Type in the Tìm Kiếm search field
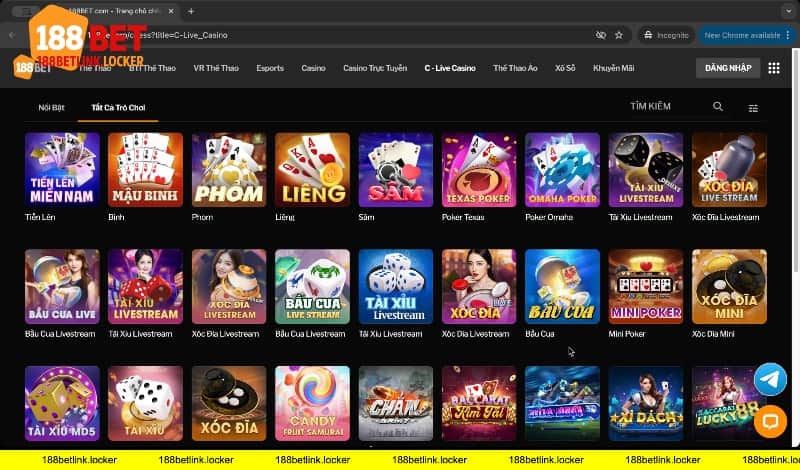The width and height of the screenshot is (800, 470). [665, 106]
